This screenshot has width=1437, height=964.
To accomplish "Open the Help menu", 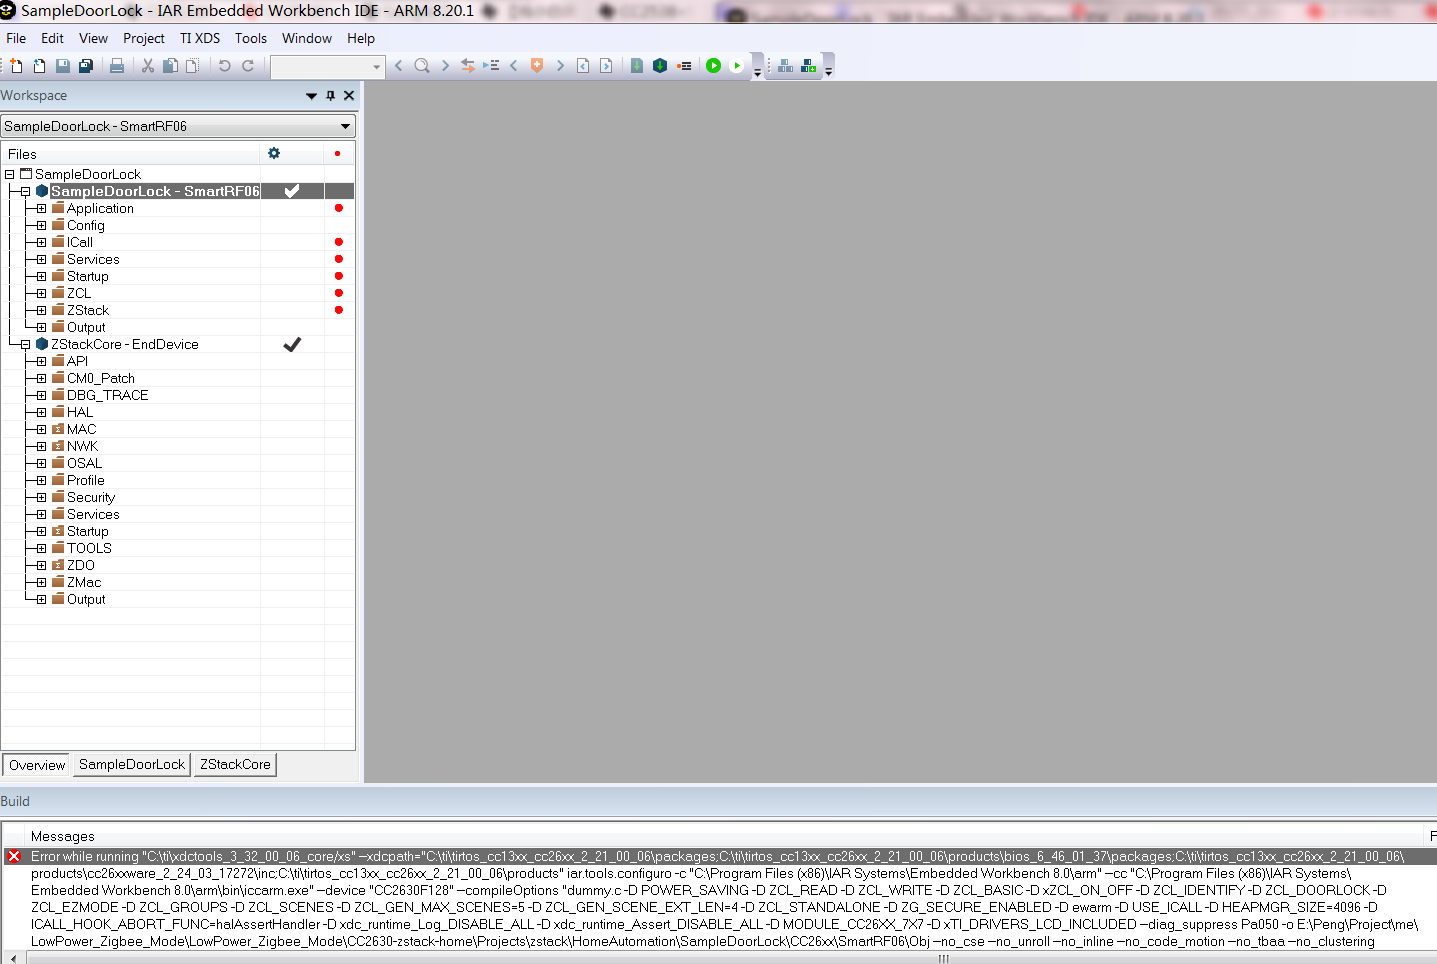I will pyautogui.click(x=361, y=38).
